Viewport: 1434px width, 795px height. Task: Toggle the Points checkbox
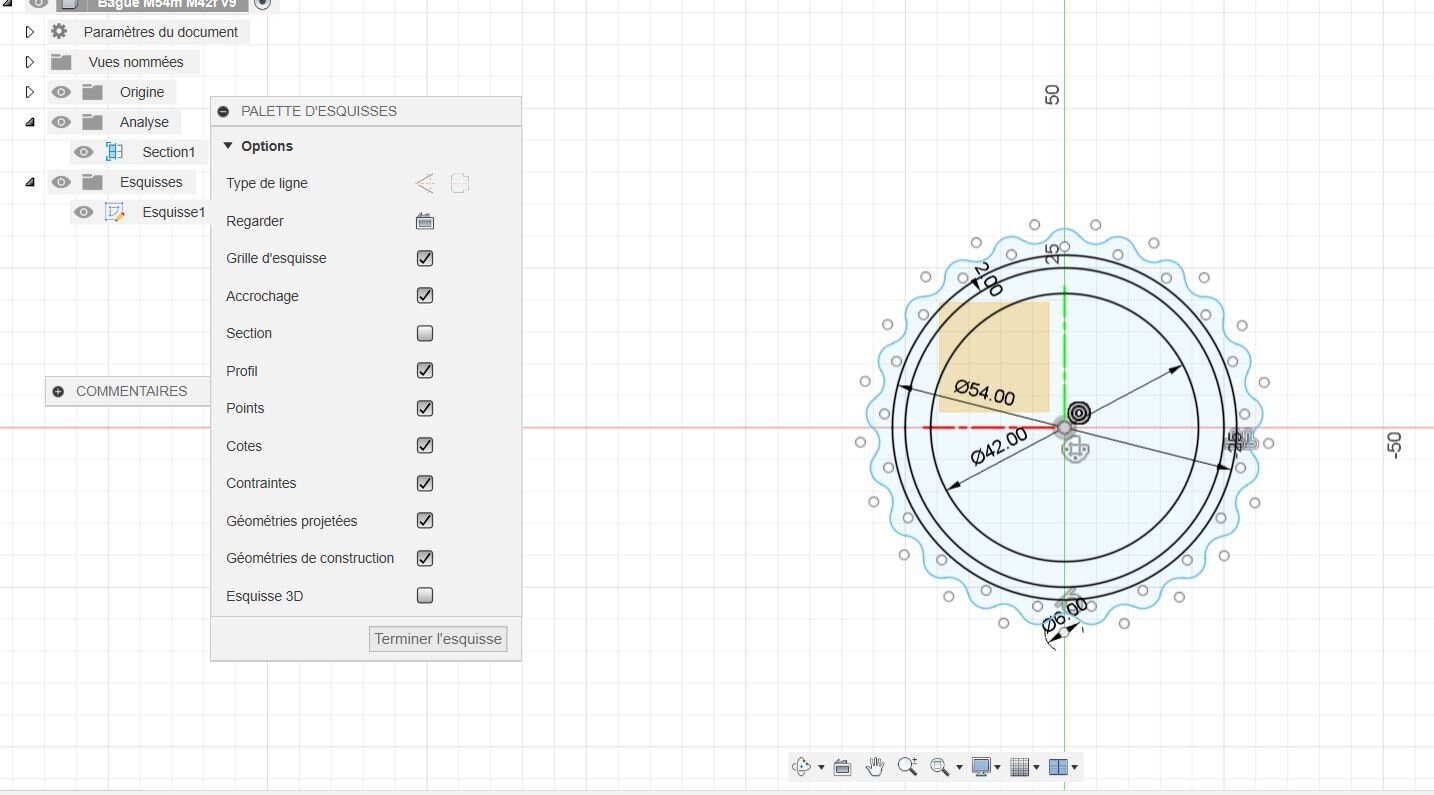(425, 408)
